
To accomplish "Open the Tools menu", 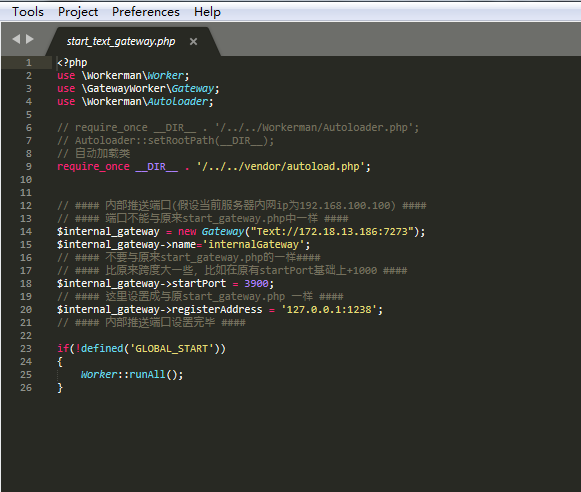I will coord(28,11).
